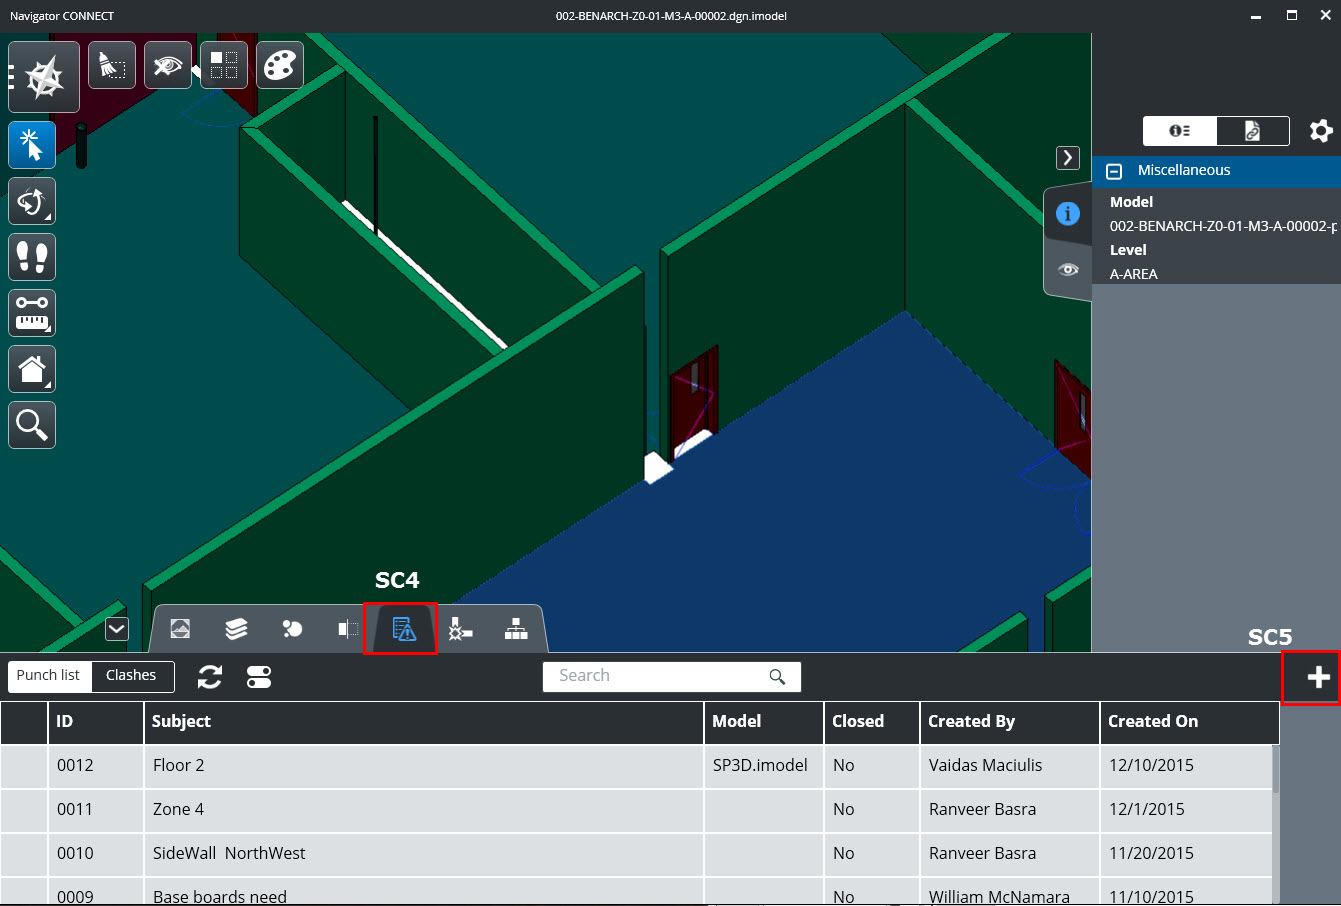Viewport: 1341px width, 906px height.
Task: Select the clear selection broom tool
Action: pyautogui.click(x=112, y=66)
